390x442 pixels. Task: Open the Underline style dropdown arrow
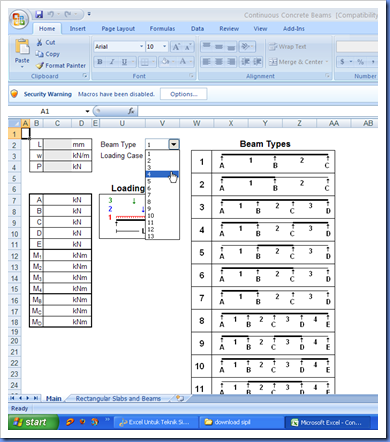tap(133, 62)
